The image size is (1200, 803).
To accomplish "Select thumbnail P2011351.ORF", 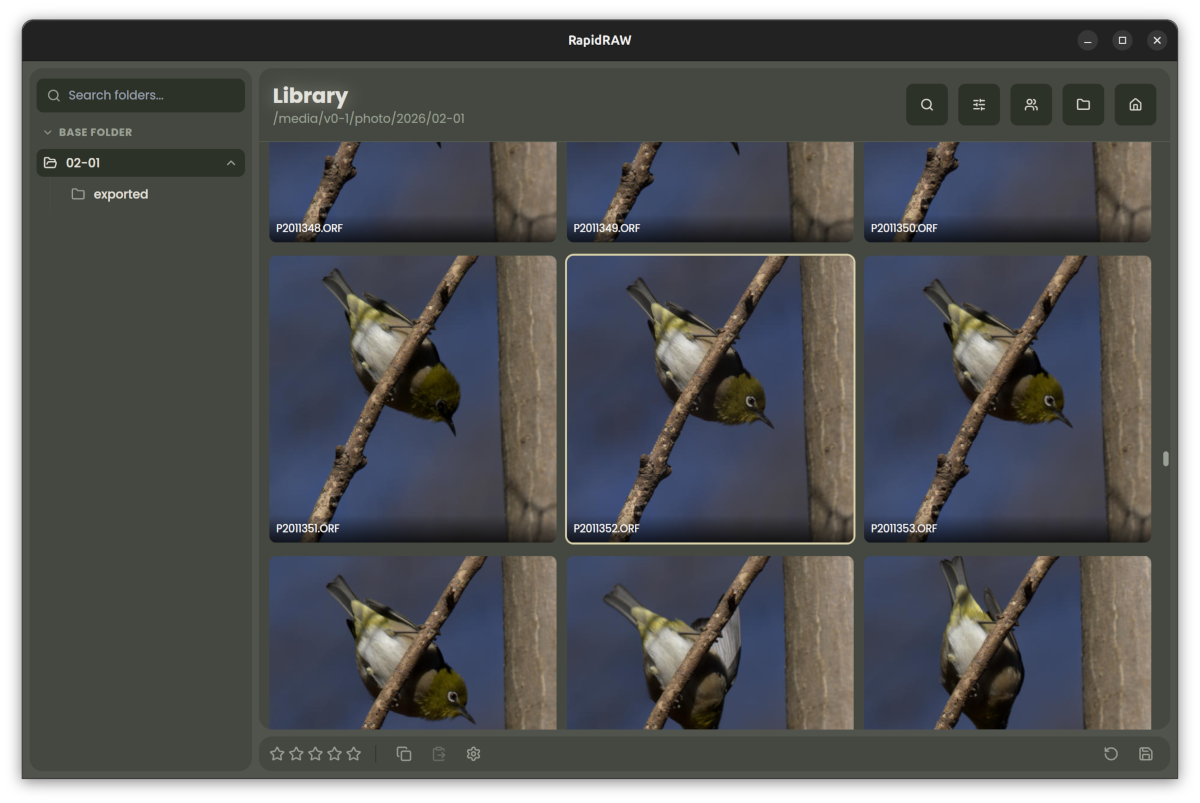I will [413, 399].
